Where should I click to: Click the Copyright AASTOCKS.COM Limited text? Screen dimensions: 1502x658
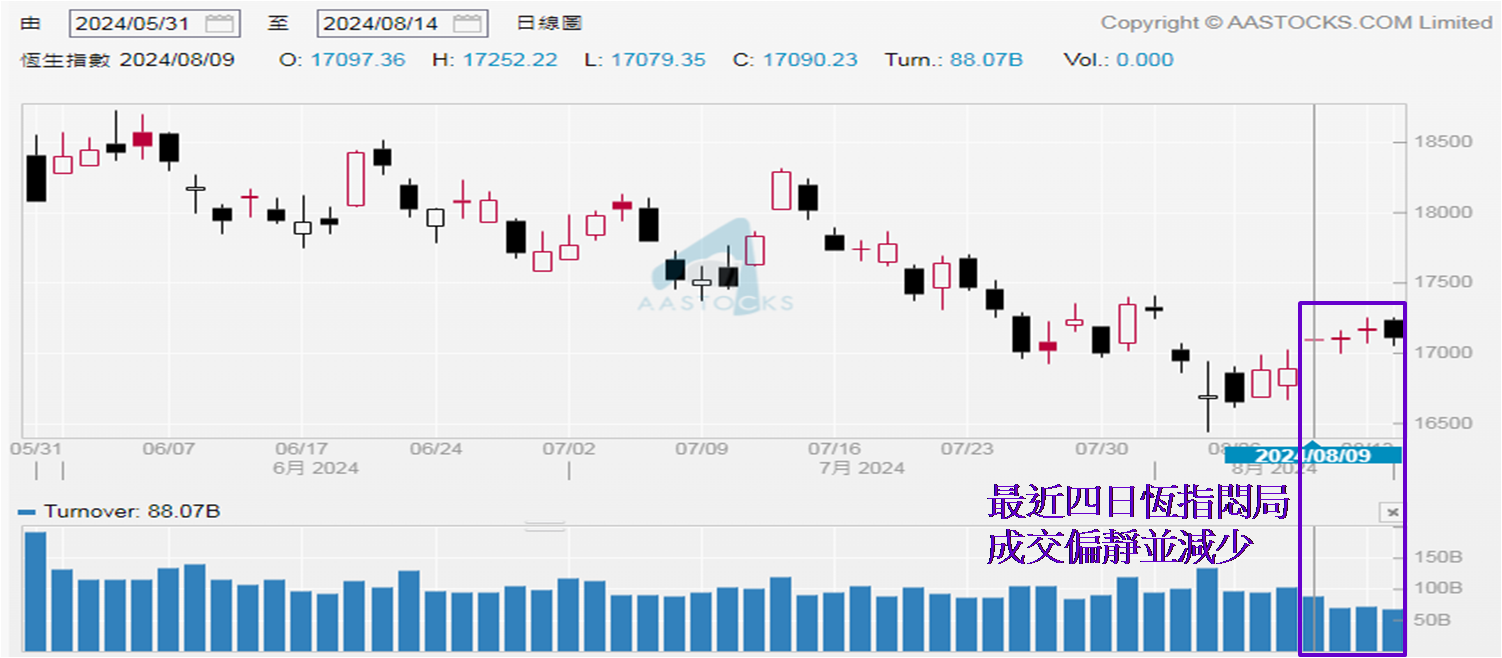click(x=1296, y=22)
